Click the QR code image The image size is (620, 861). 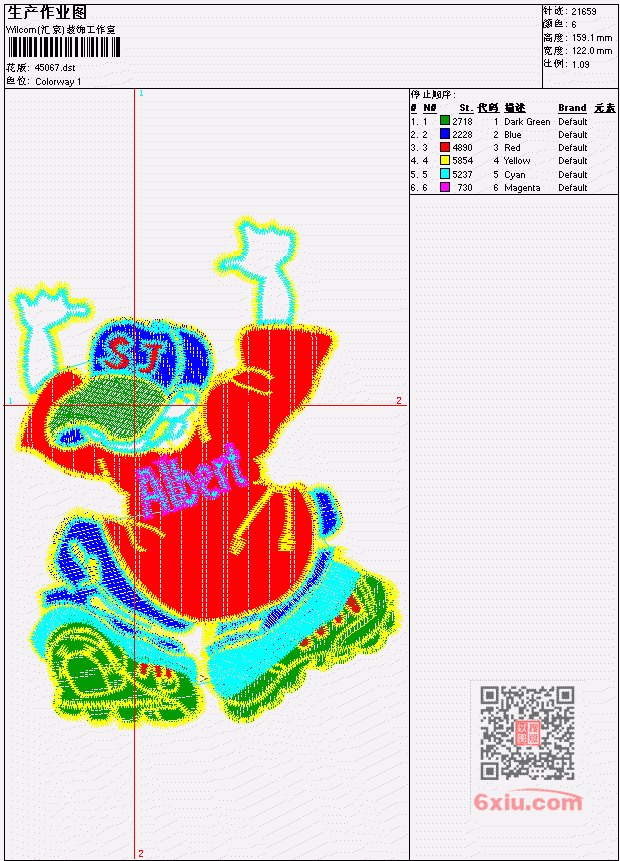point(527,733)
